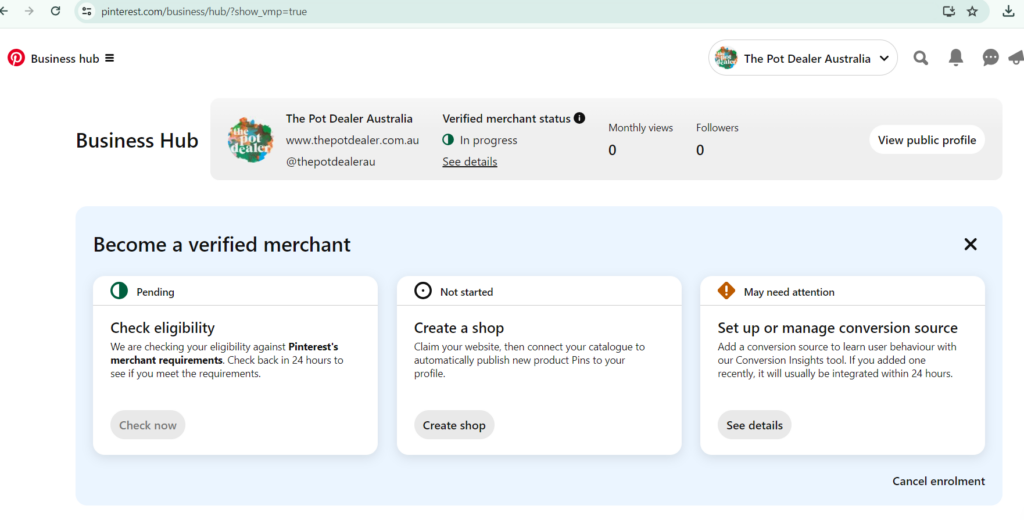1024x520 pixels.
Task: Click the megaphone announcements icon
Action: tap(1016, 58)
